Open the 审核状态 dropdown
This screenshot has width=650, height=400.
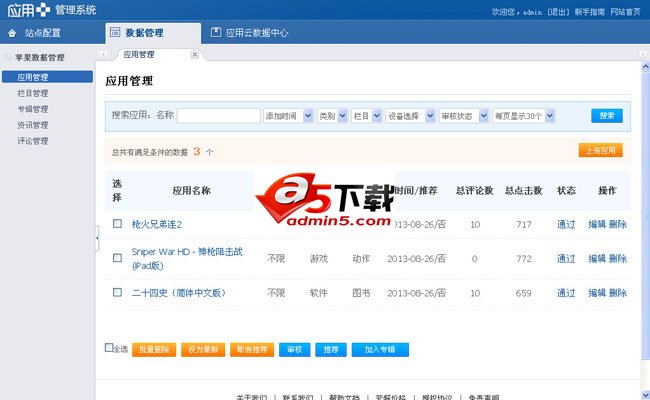click(463, 116)
